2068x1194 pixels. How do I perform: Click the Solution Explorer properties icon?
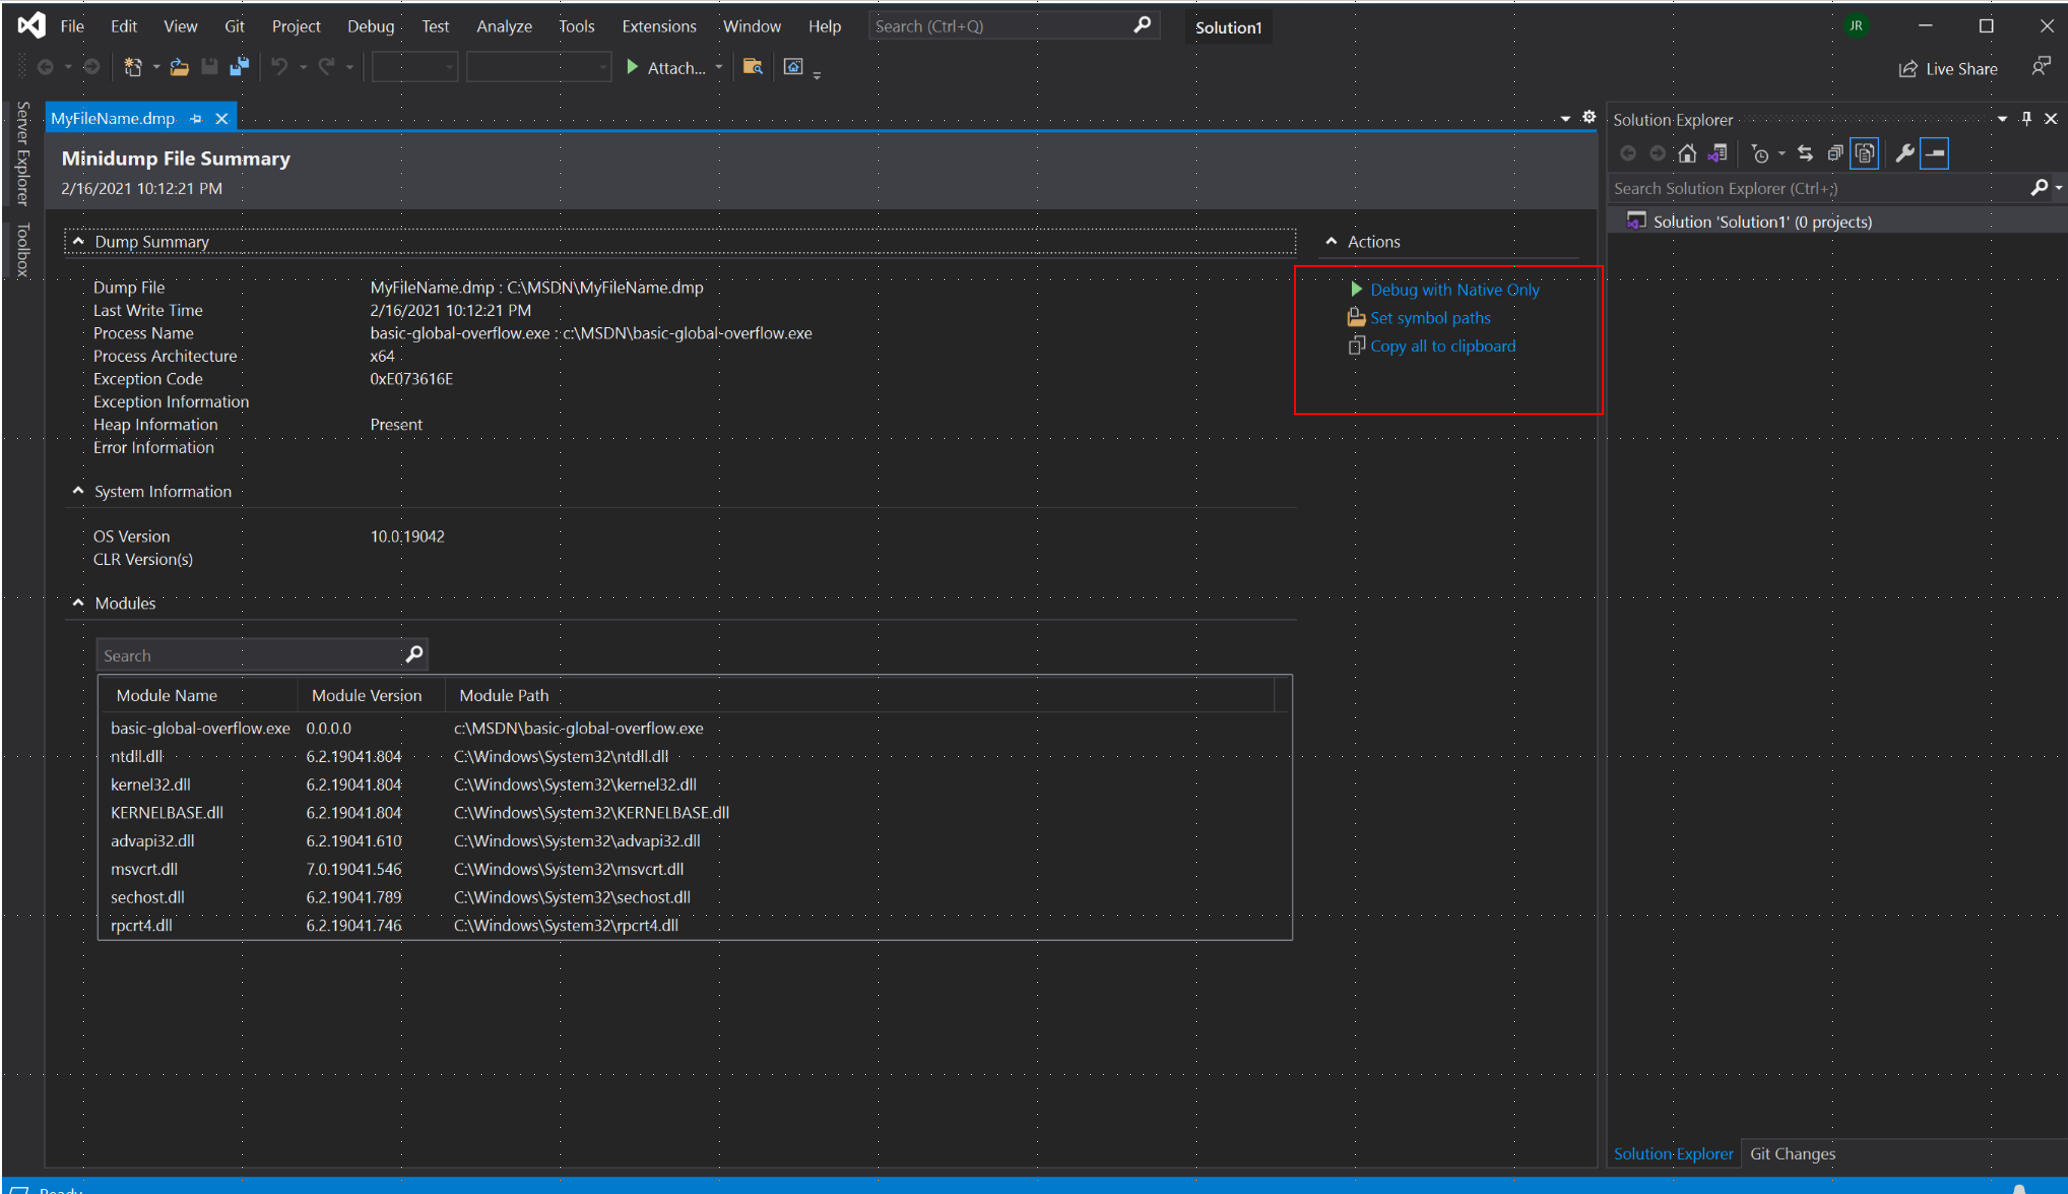[x=1900, y=154]
